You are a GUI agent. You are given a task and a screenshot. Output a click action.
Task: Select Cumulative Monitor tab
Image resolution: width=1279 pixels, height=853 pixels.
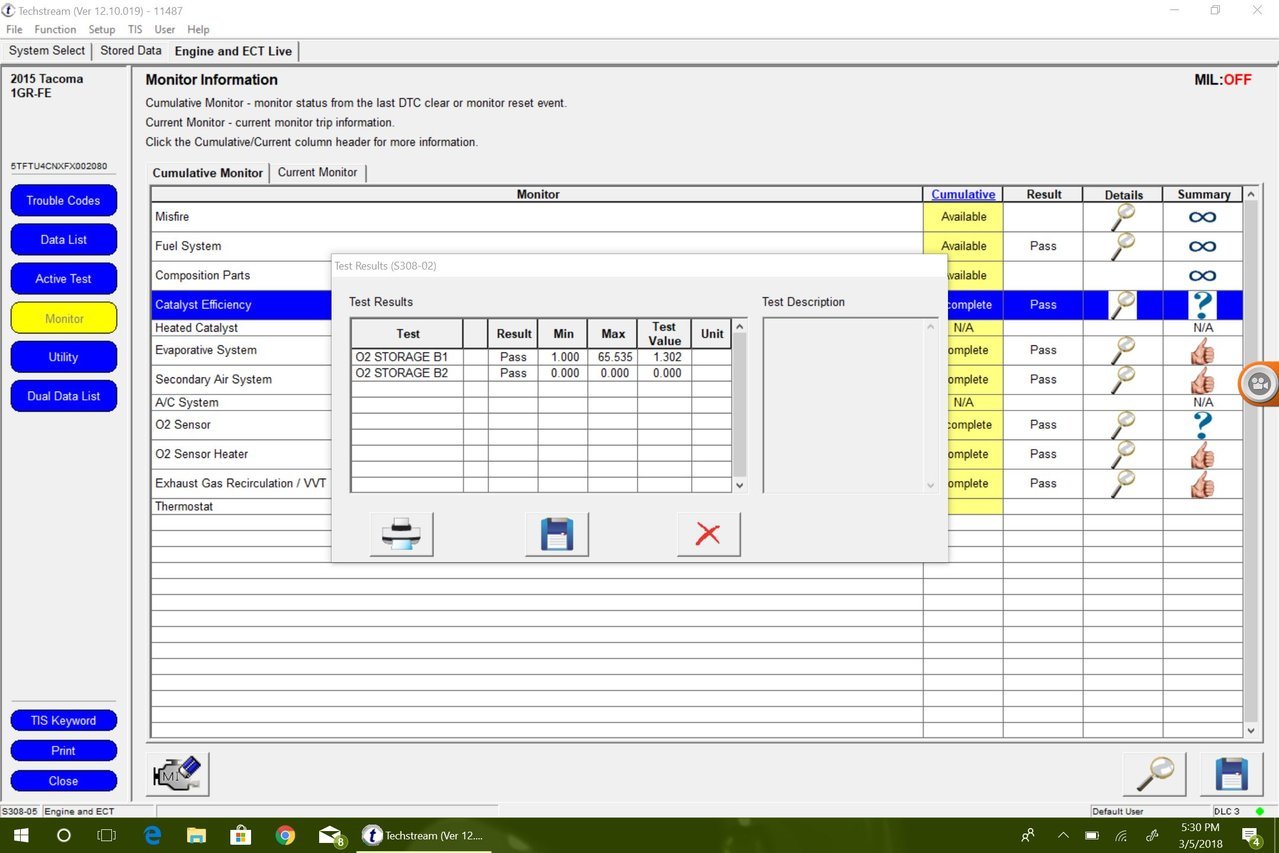click(208, 173)
